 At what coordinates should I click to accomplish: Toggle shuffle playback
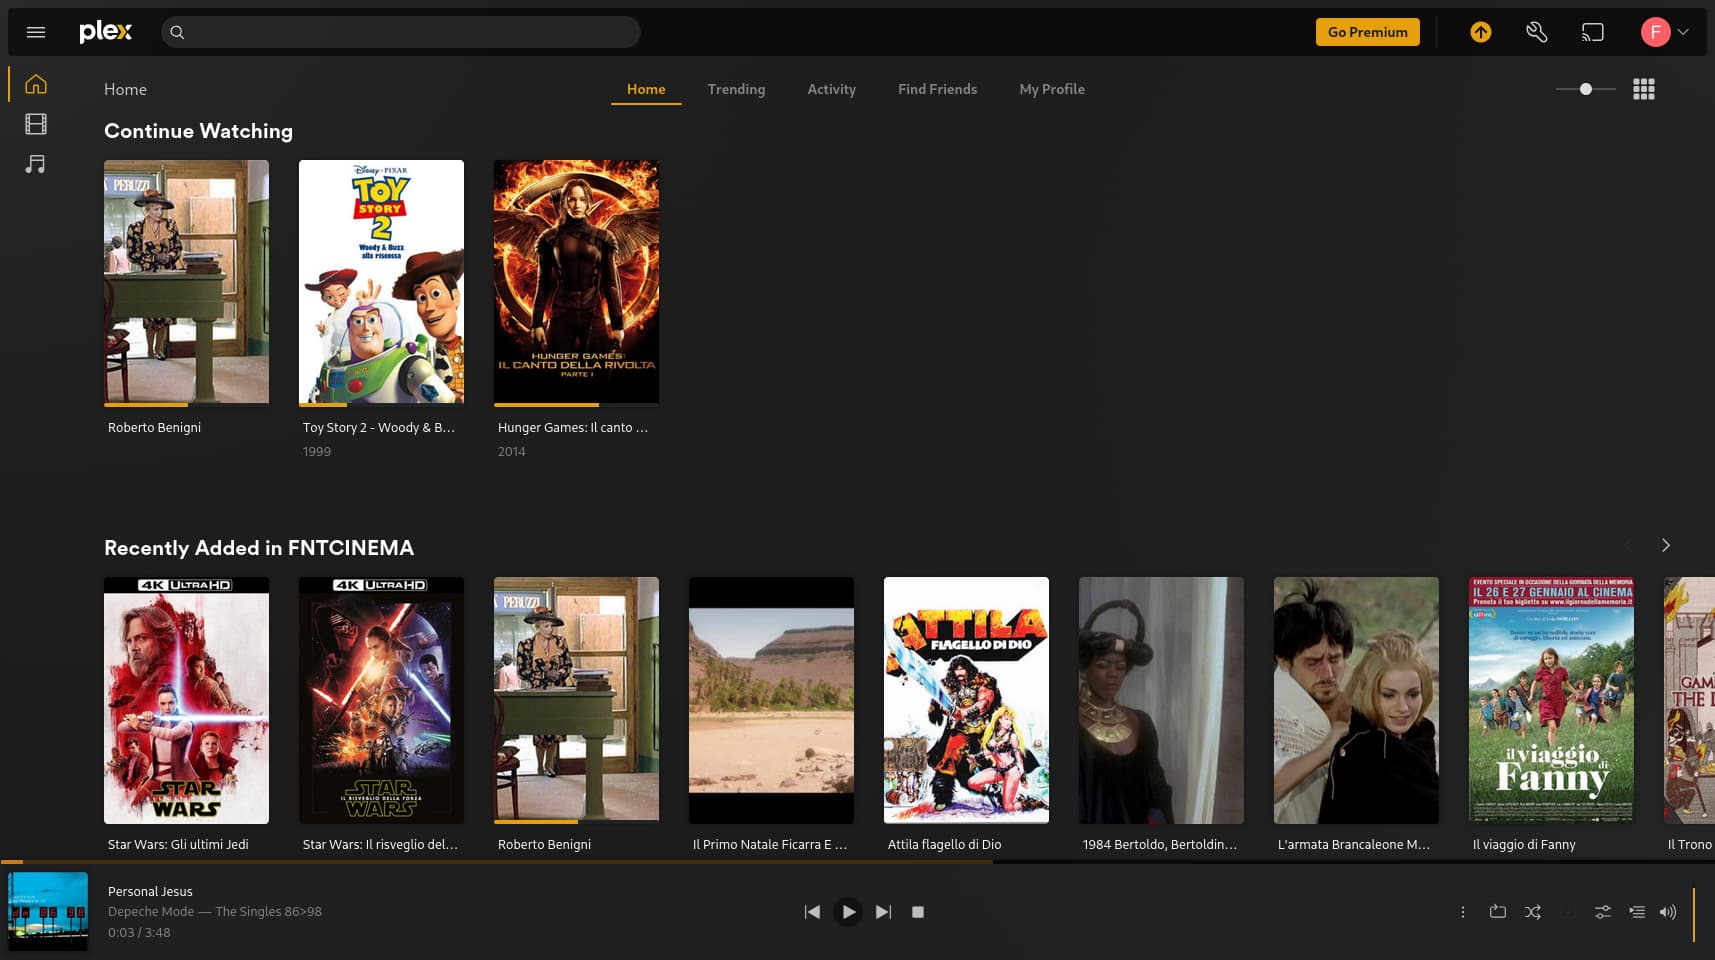click(1532, 912)
